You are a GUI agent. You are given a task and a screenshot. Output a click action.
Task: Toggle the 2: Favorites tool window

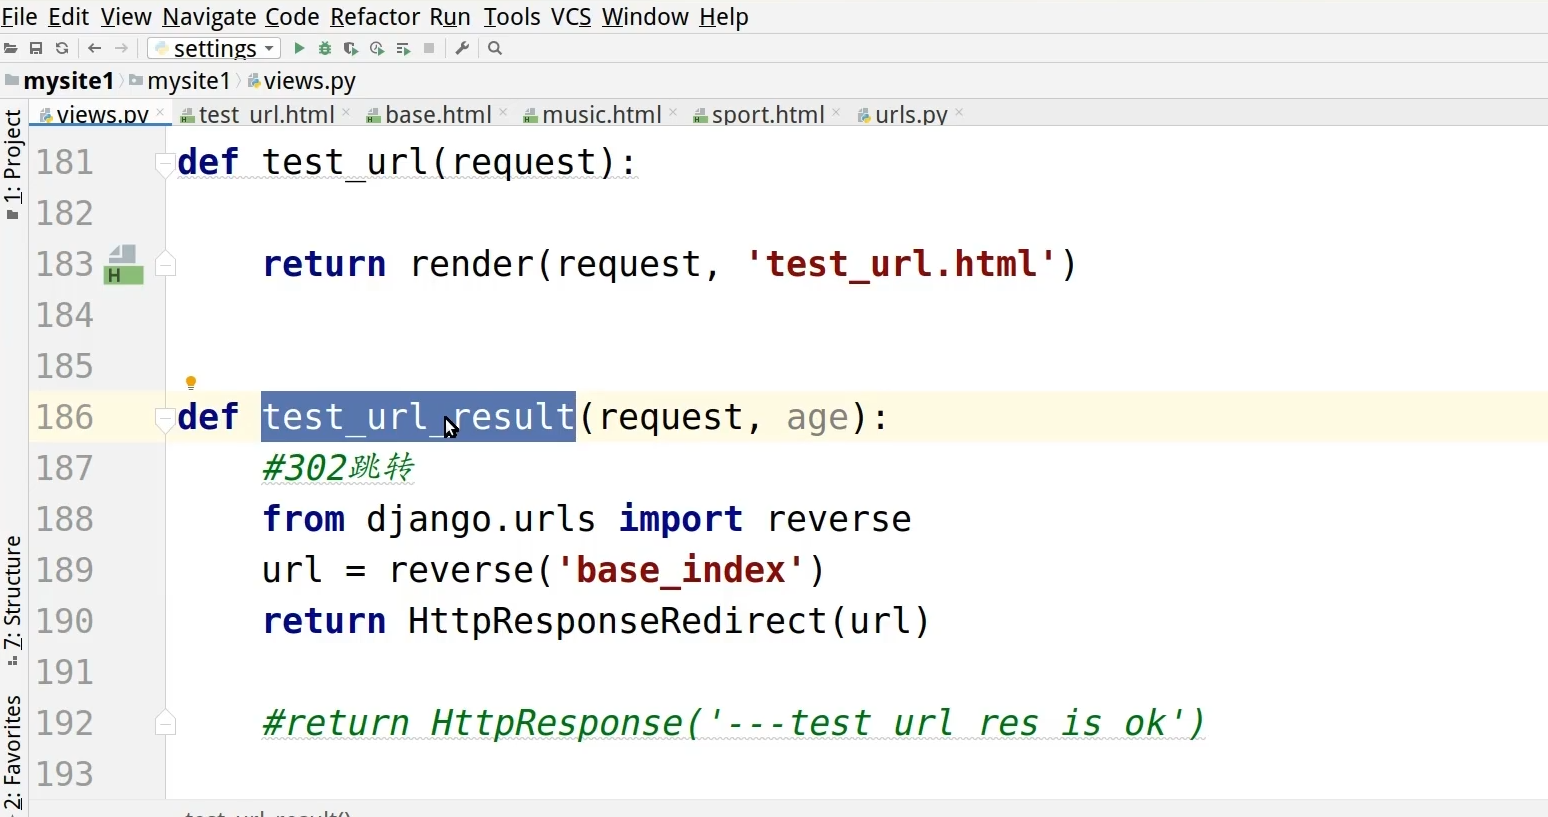coord(13,753)
